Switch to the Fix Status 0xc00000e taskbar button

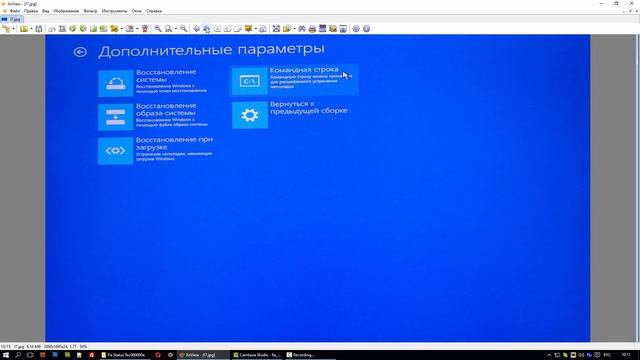124,355
